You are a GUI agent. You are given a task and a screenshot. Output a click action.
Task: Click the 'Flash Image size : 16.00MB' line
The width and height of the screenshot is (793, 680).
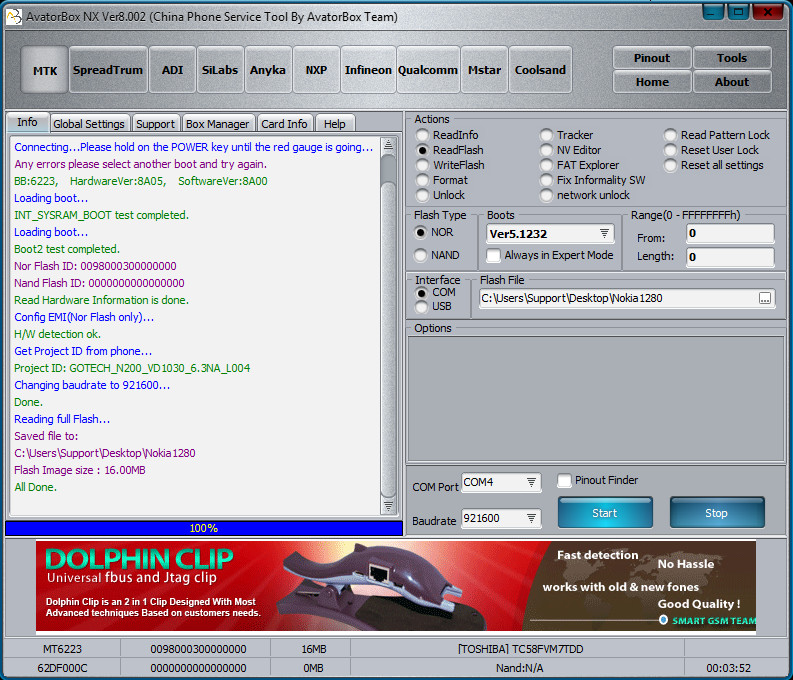[80, 470]
